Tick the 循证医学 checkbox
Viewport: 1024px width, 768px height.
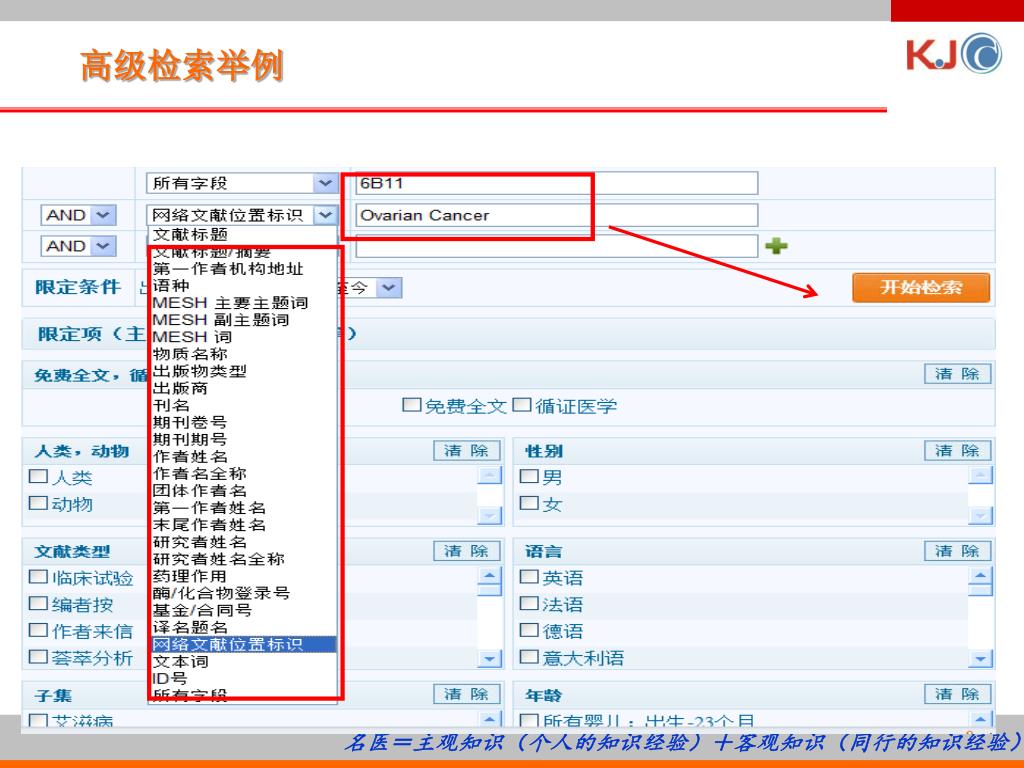pyautogui.click(x=522, y=405)
